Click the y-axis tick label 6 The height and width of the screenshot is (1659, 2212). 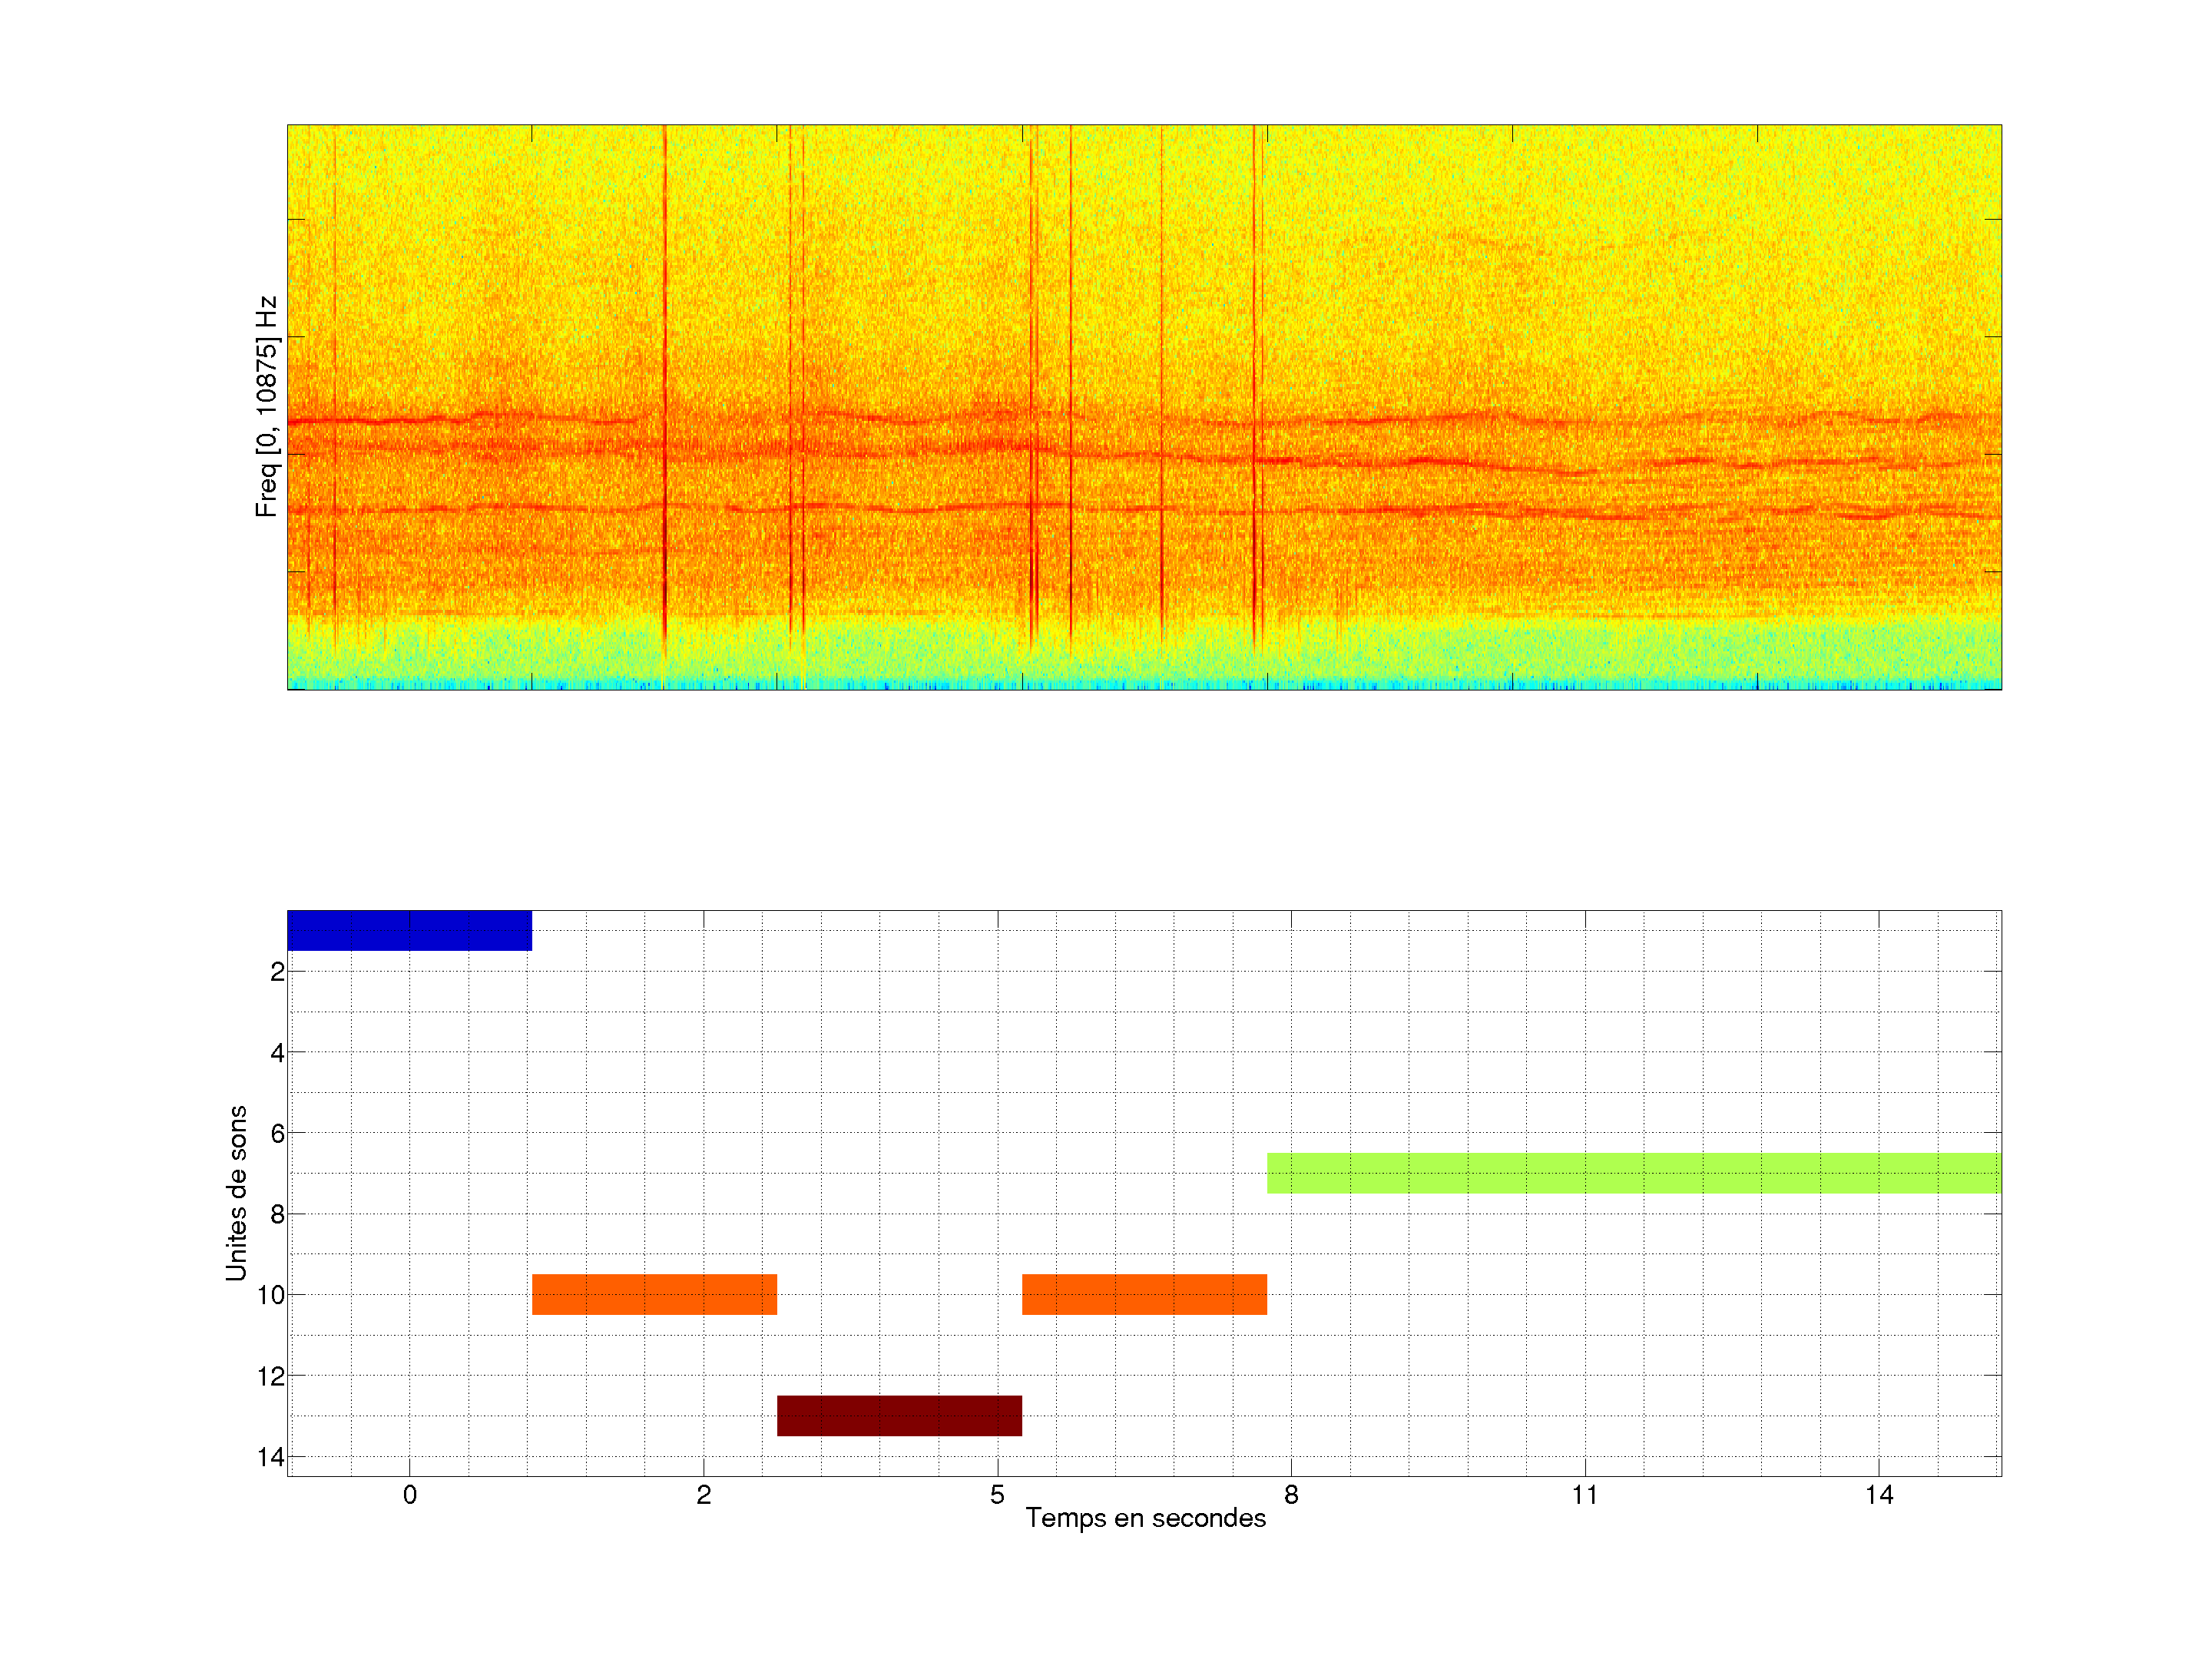tap(277, 1133)
